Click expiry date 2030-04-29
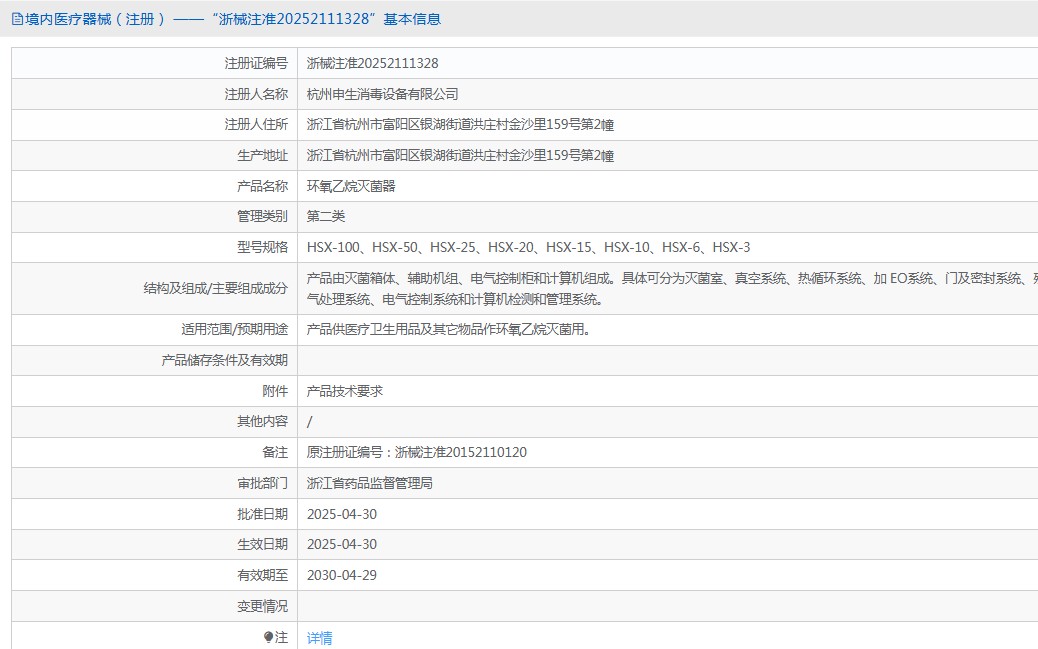Image resolution: width=1038 pixels, height=649 pixels. 341,575
